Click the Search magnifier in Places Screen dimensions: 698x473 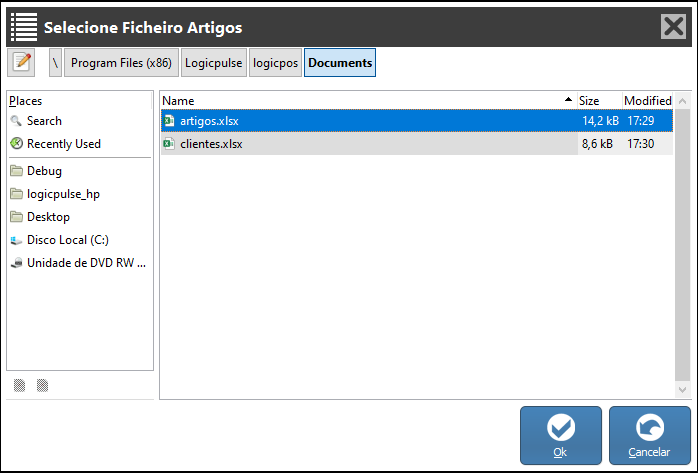[x=17, y=121]
